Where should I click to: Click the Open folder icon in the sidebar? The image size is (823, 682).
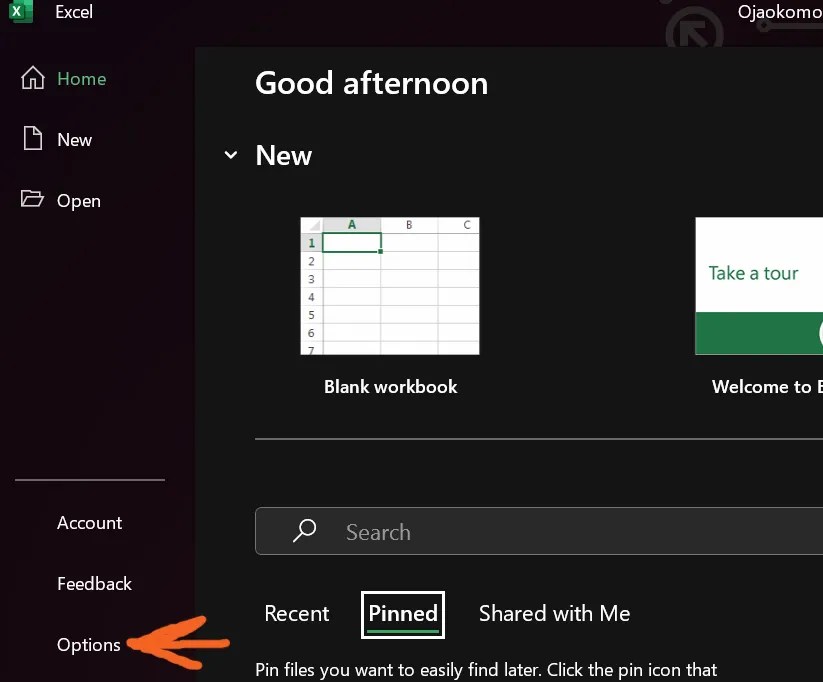point(31,200)
